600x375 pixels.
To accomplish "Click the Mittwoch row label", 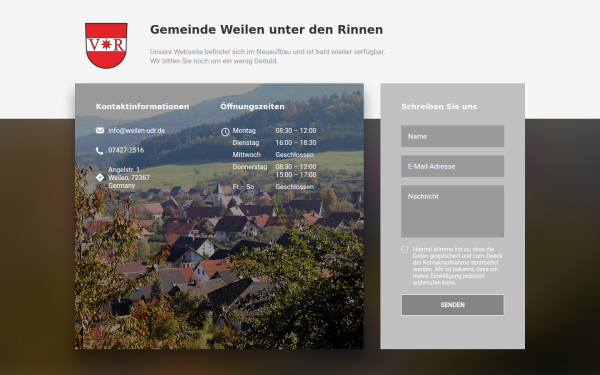I will (246, 155).
